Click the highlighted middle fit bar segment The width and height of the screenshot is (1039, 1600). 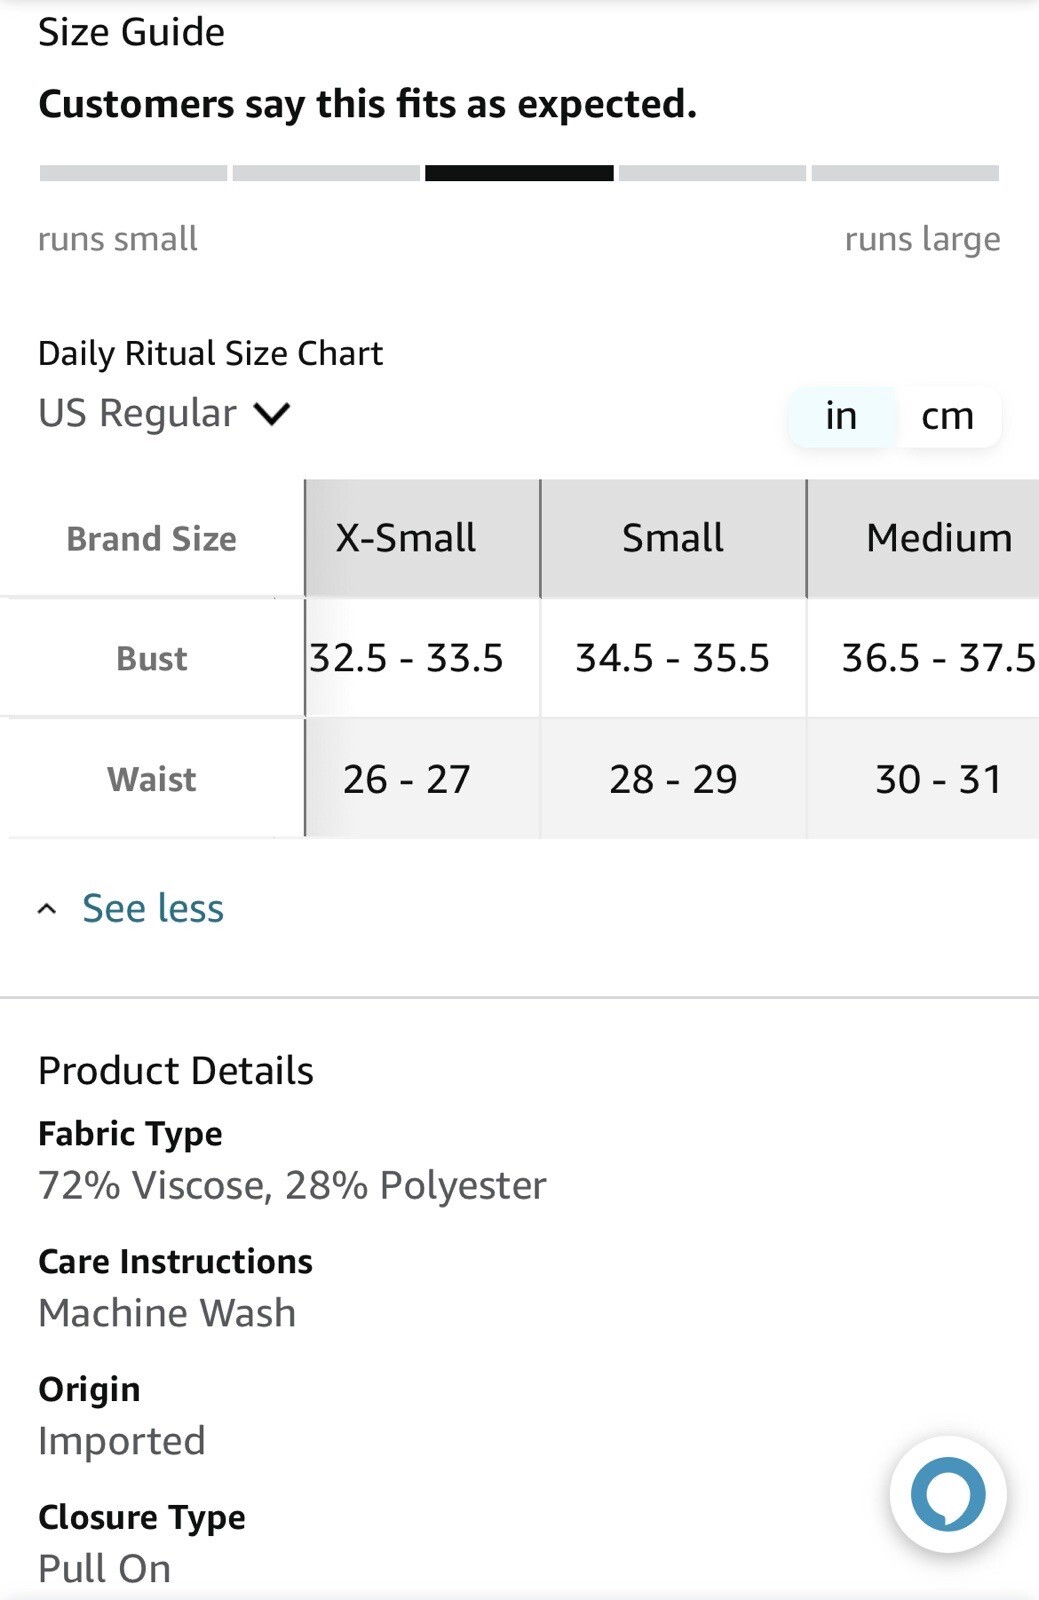pos(519,173)
